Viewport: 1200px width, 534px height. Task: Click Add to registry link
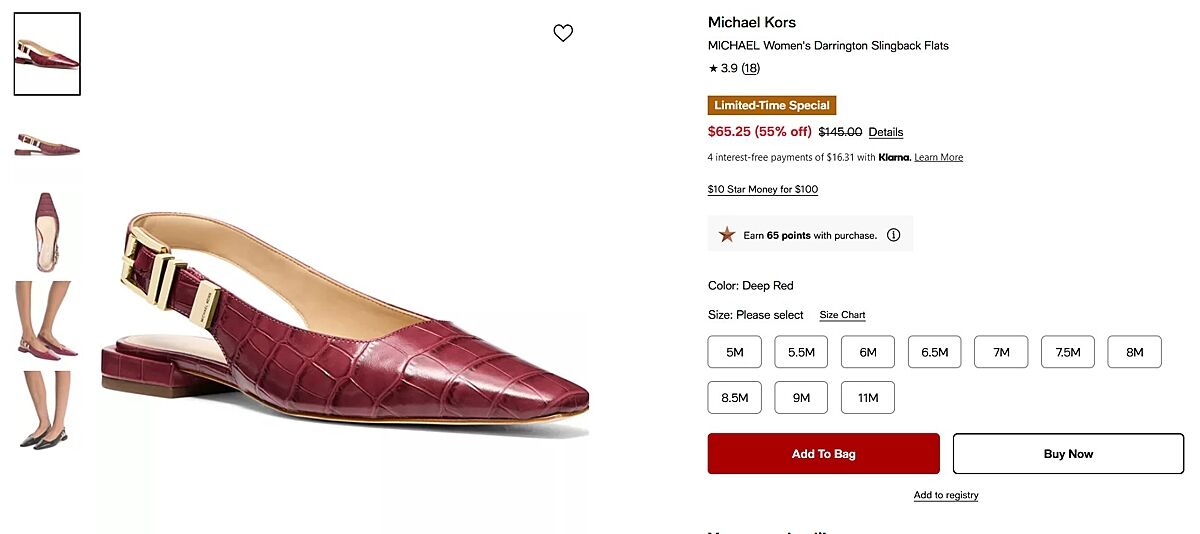946,495
